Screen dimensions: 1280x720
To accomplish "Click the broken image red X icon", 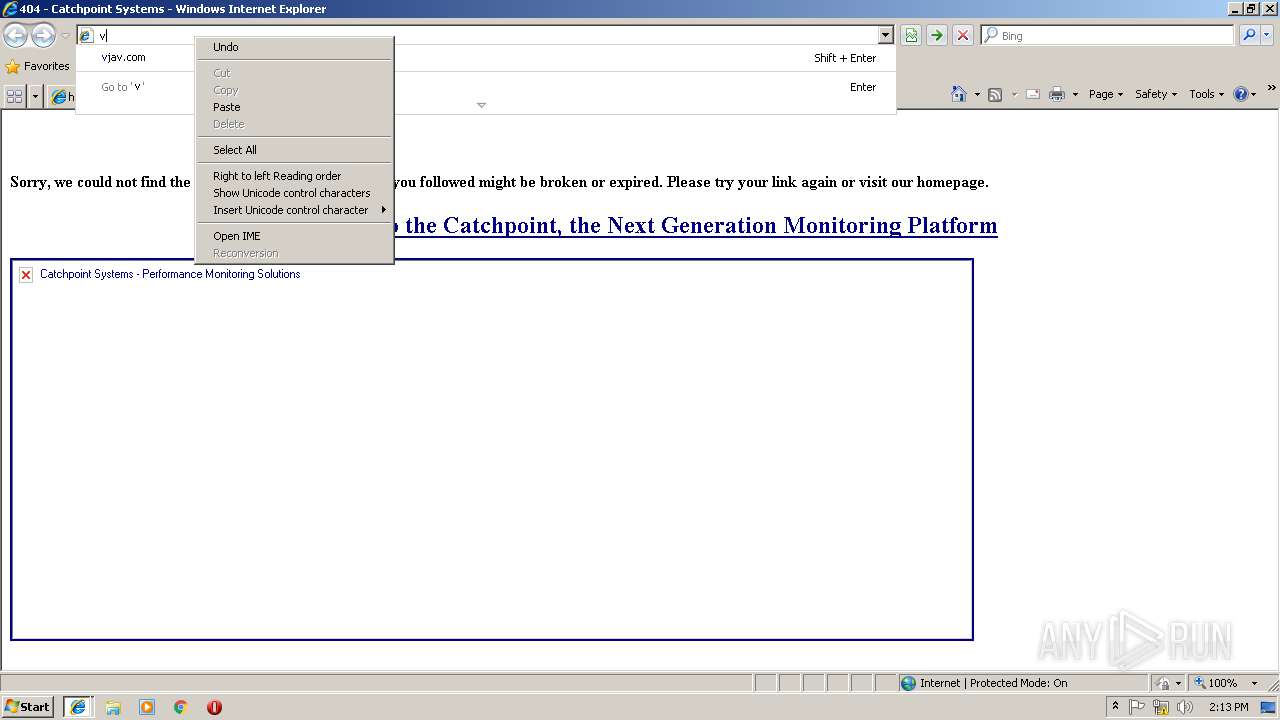I will pos(26,275).
